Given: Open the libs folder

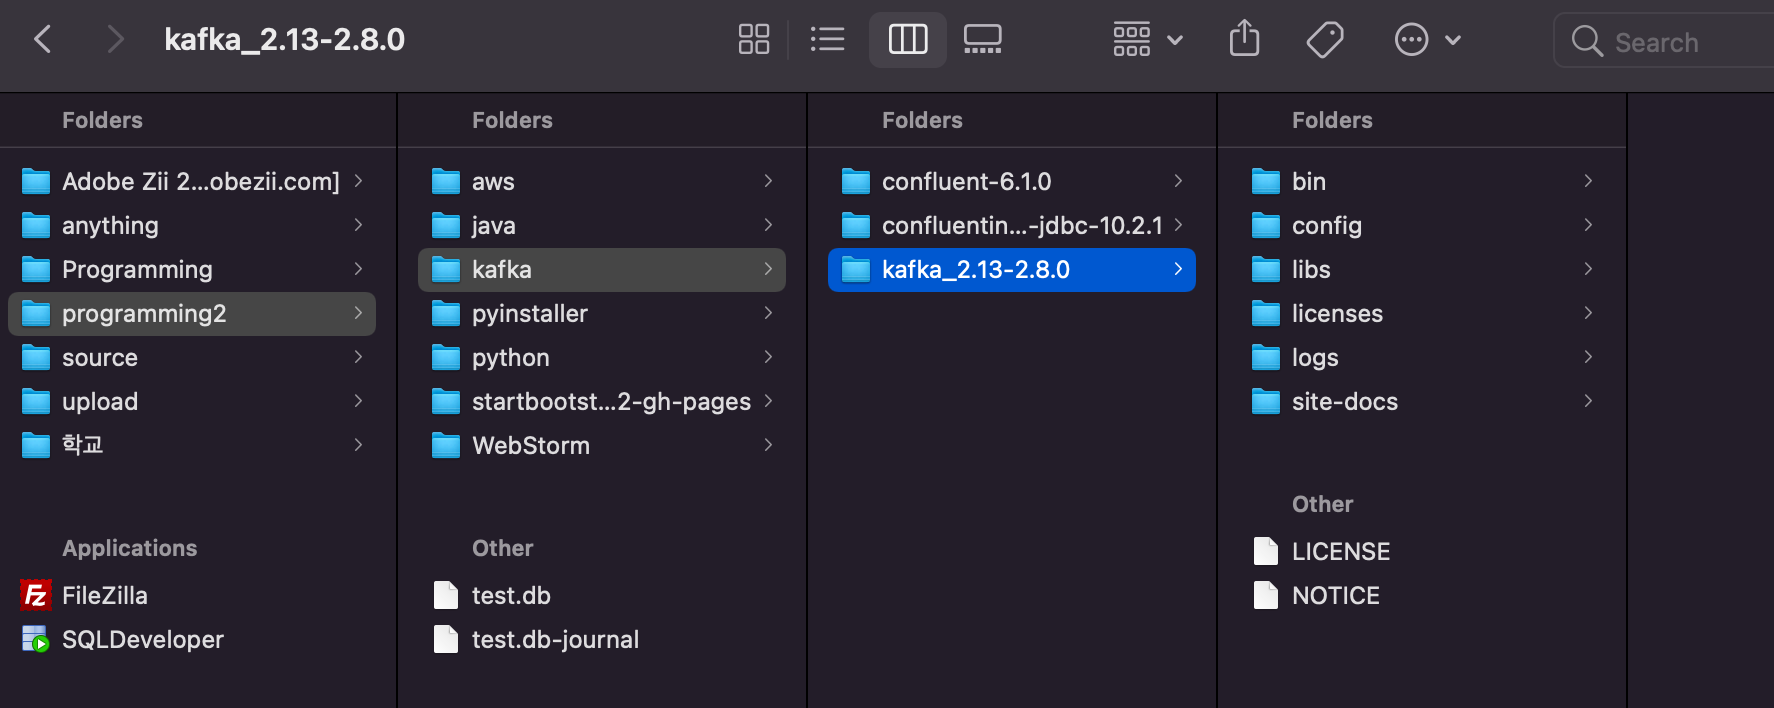Looking at the screenshot, I should [1422, 269].
